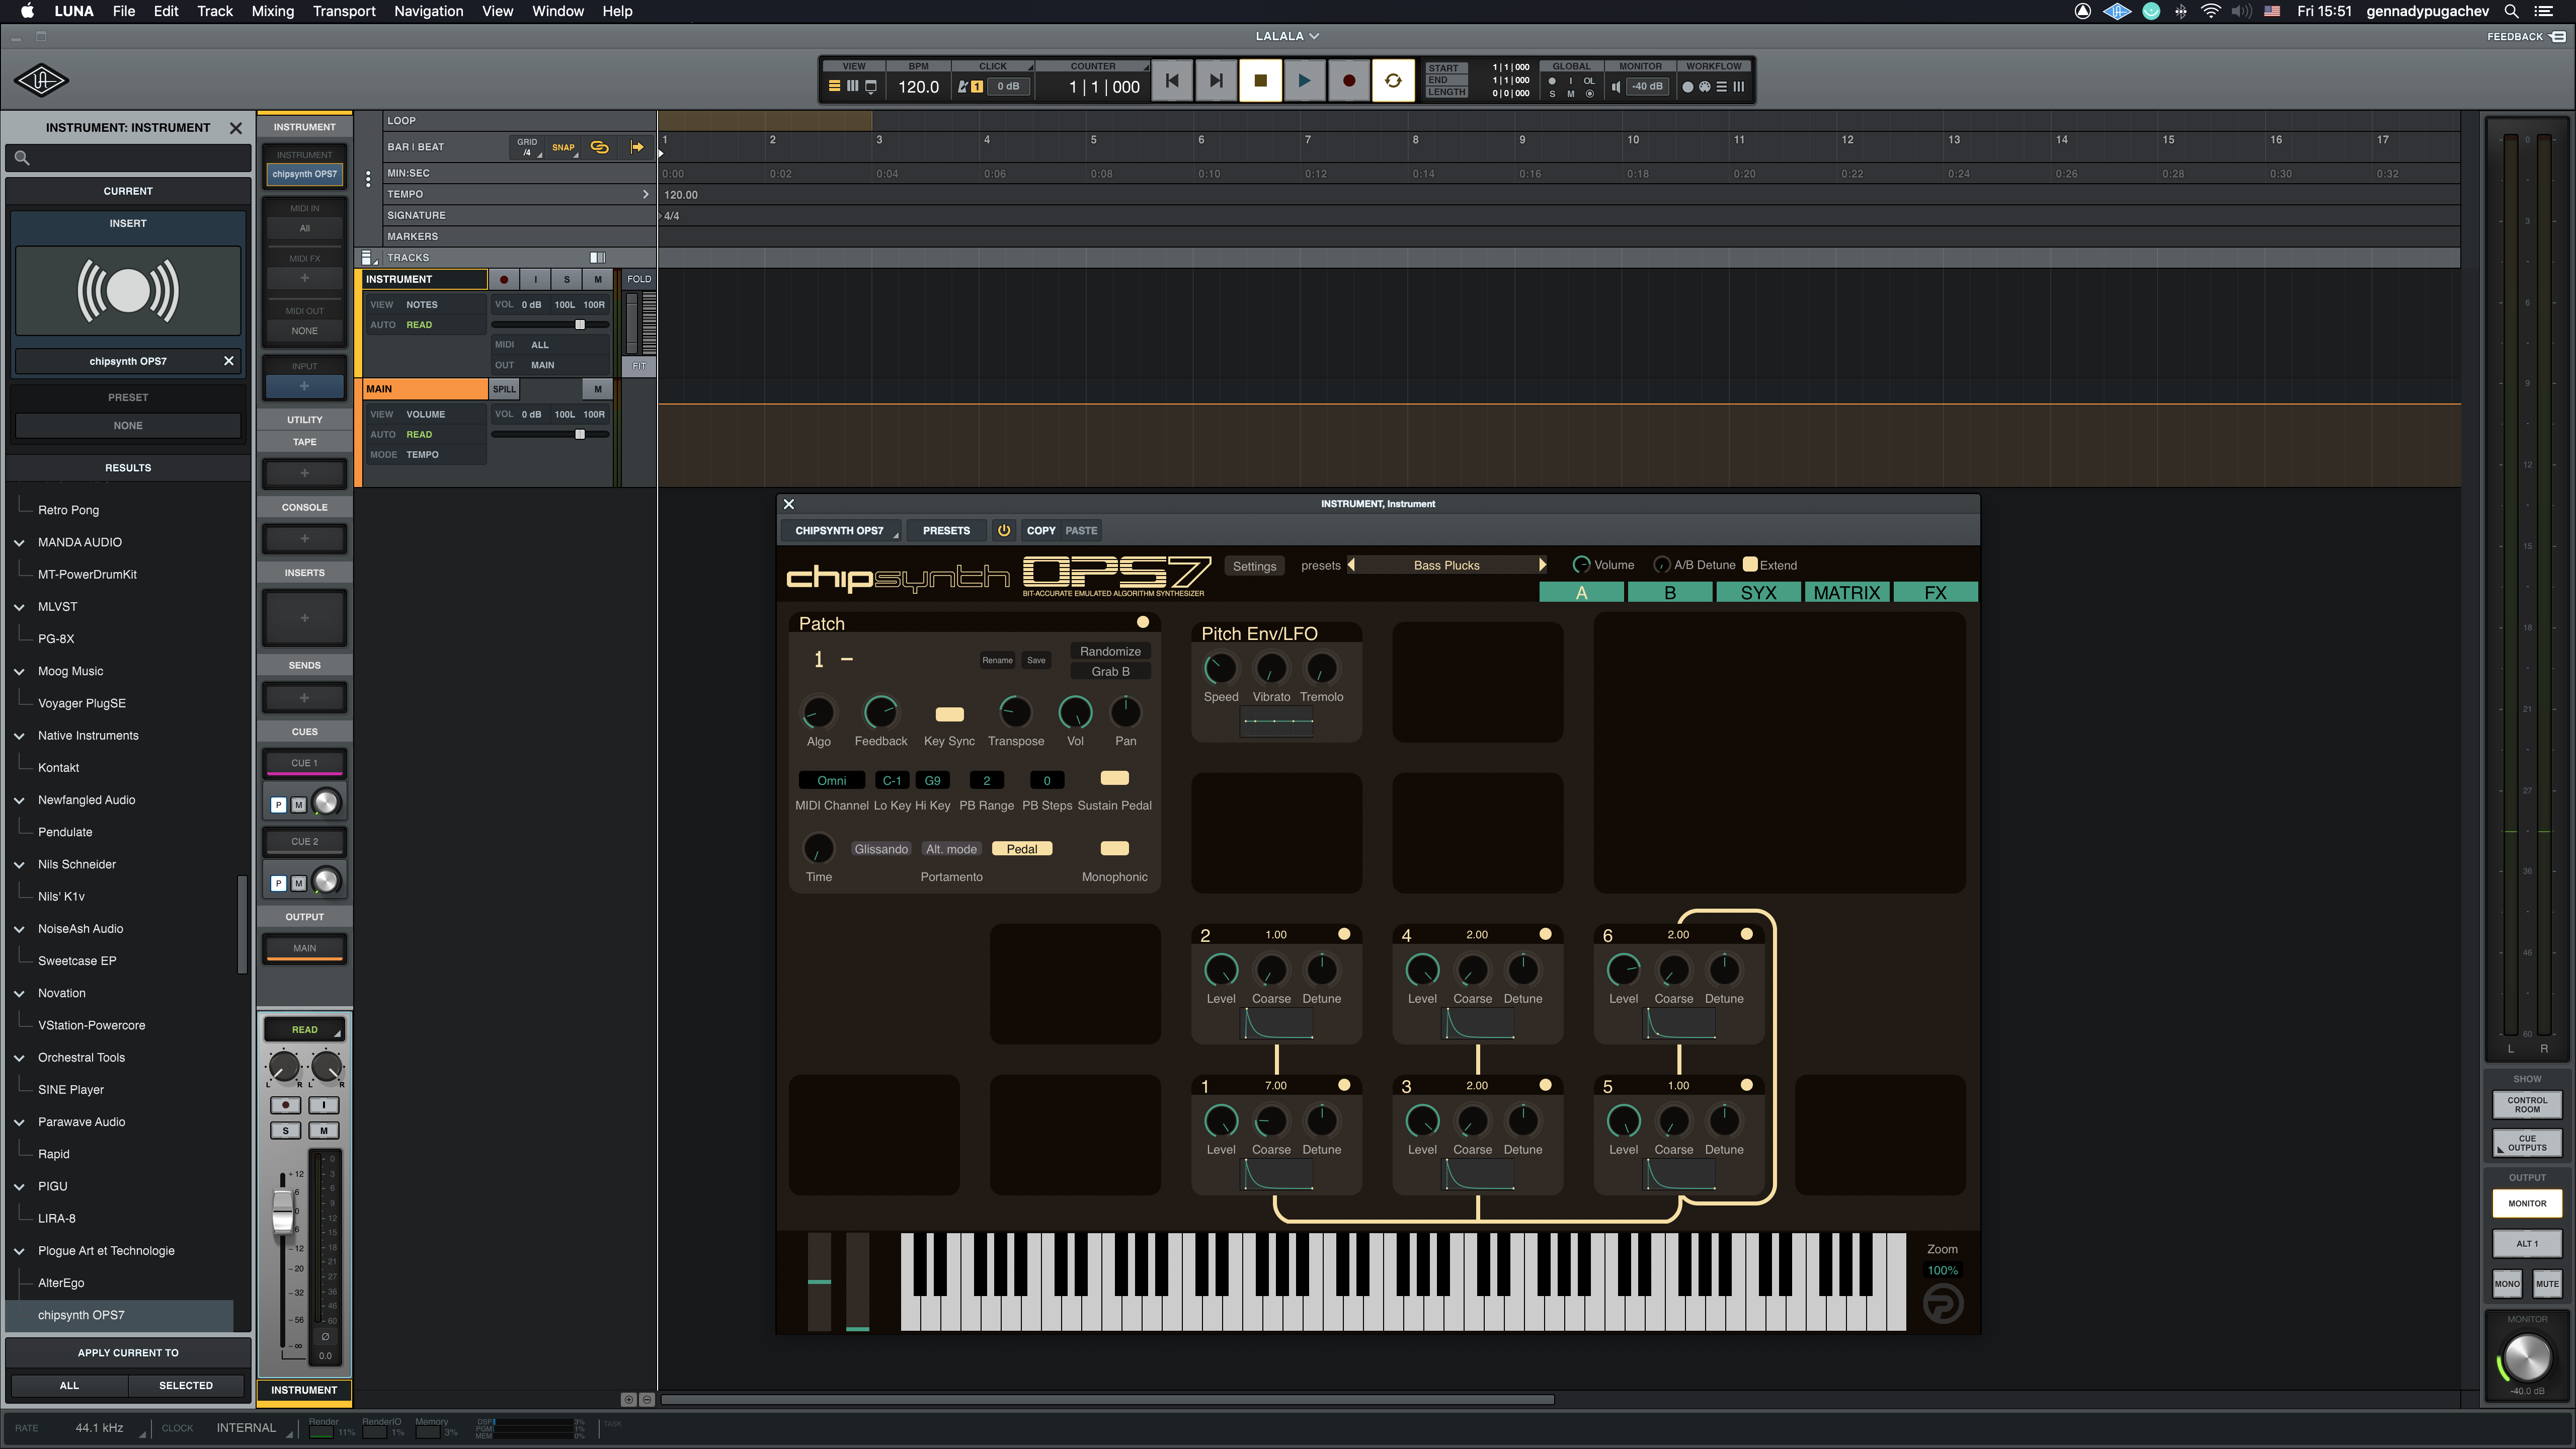Toggle the Loop cycle button in the transport
The image size is (2576, 1449).
point(1393,81)
